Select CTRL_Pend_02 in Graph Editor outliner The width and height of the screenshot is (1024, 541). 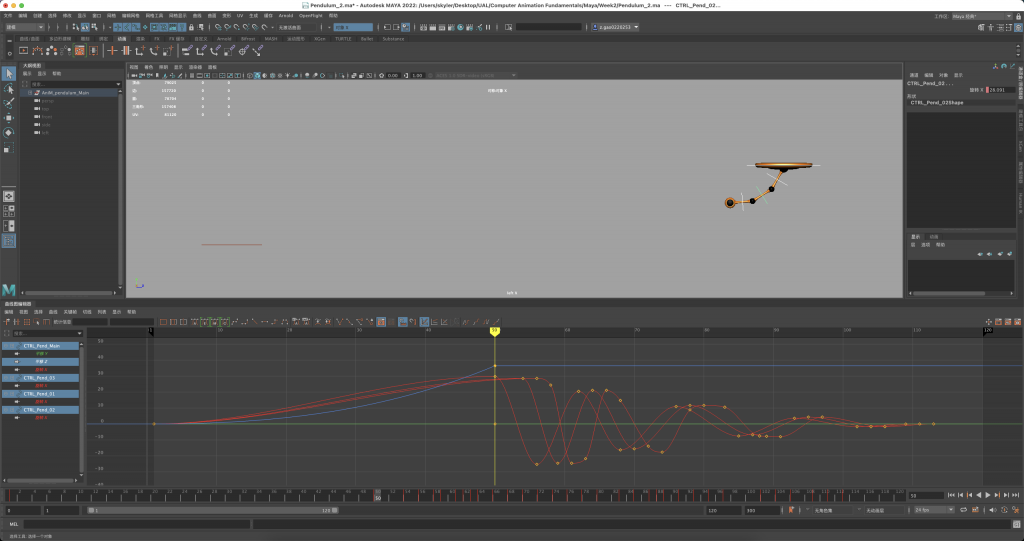pyautogui.click(x=40, y=410)
